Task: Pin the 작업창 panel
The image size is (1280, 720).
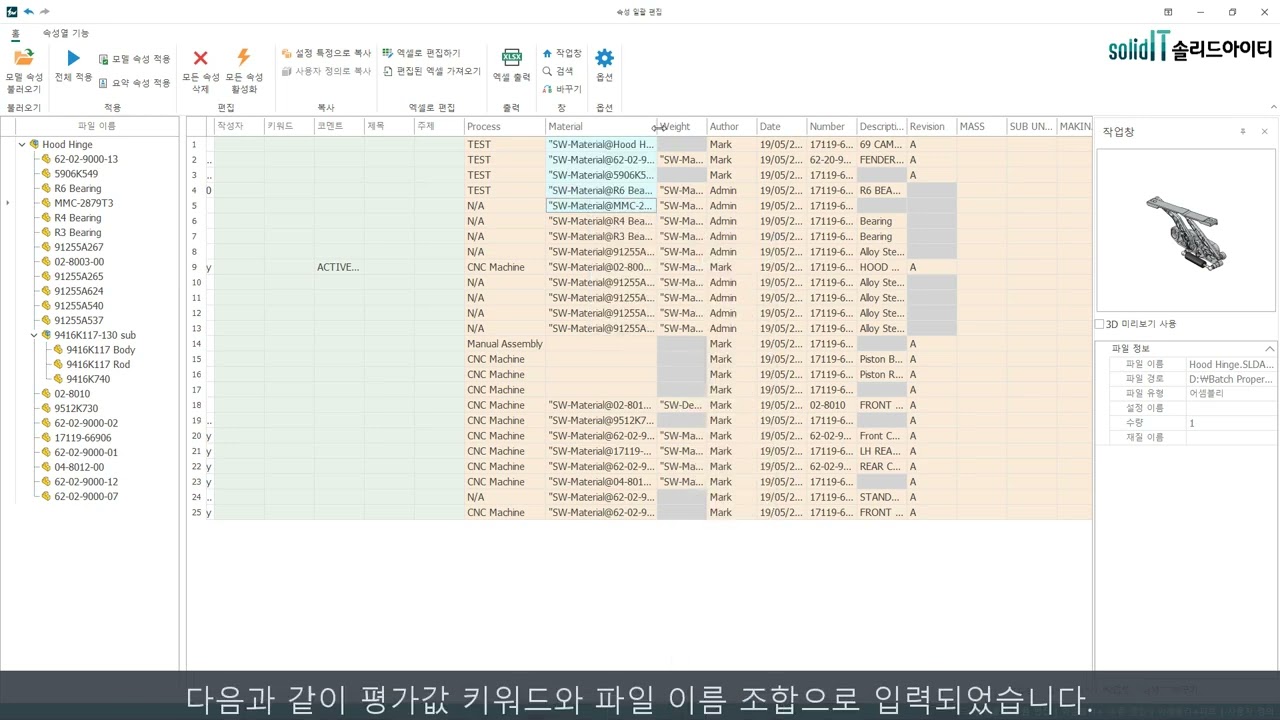Action: pos(1243,132)
